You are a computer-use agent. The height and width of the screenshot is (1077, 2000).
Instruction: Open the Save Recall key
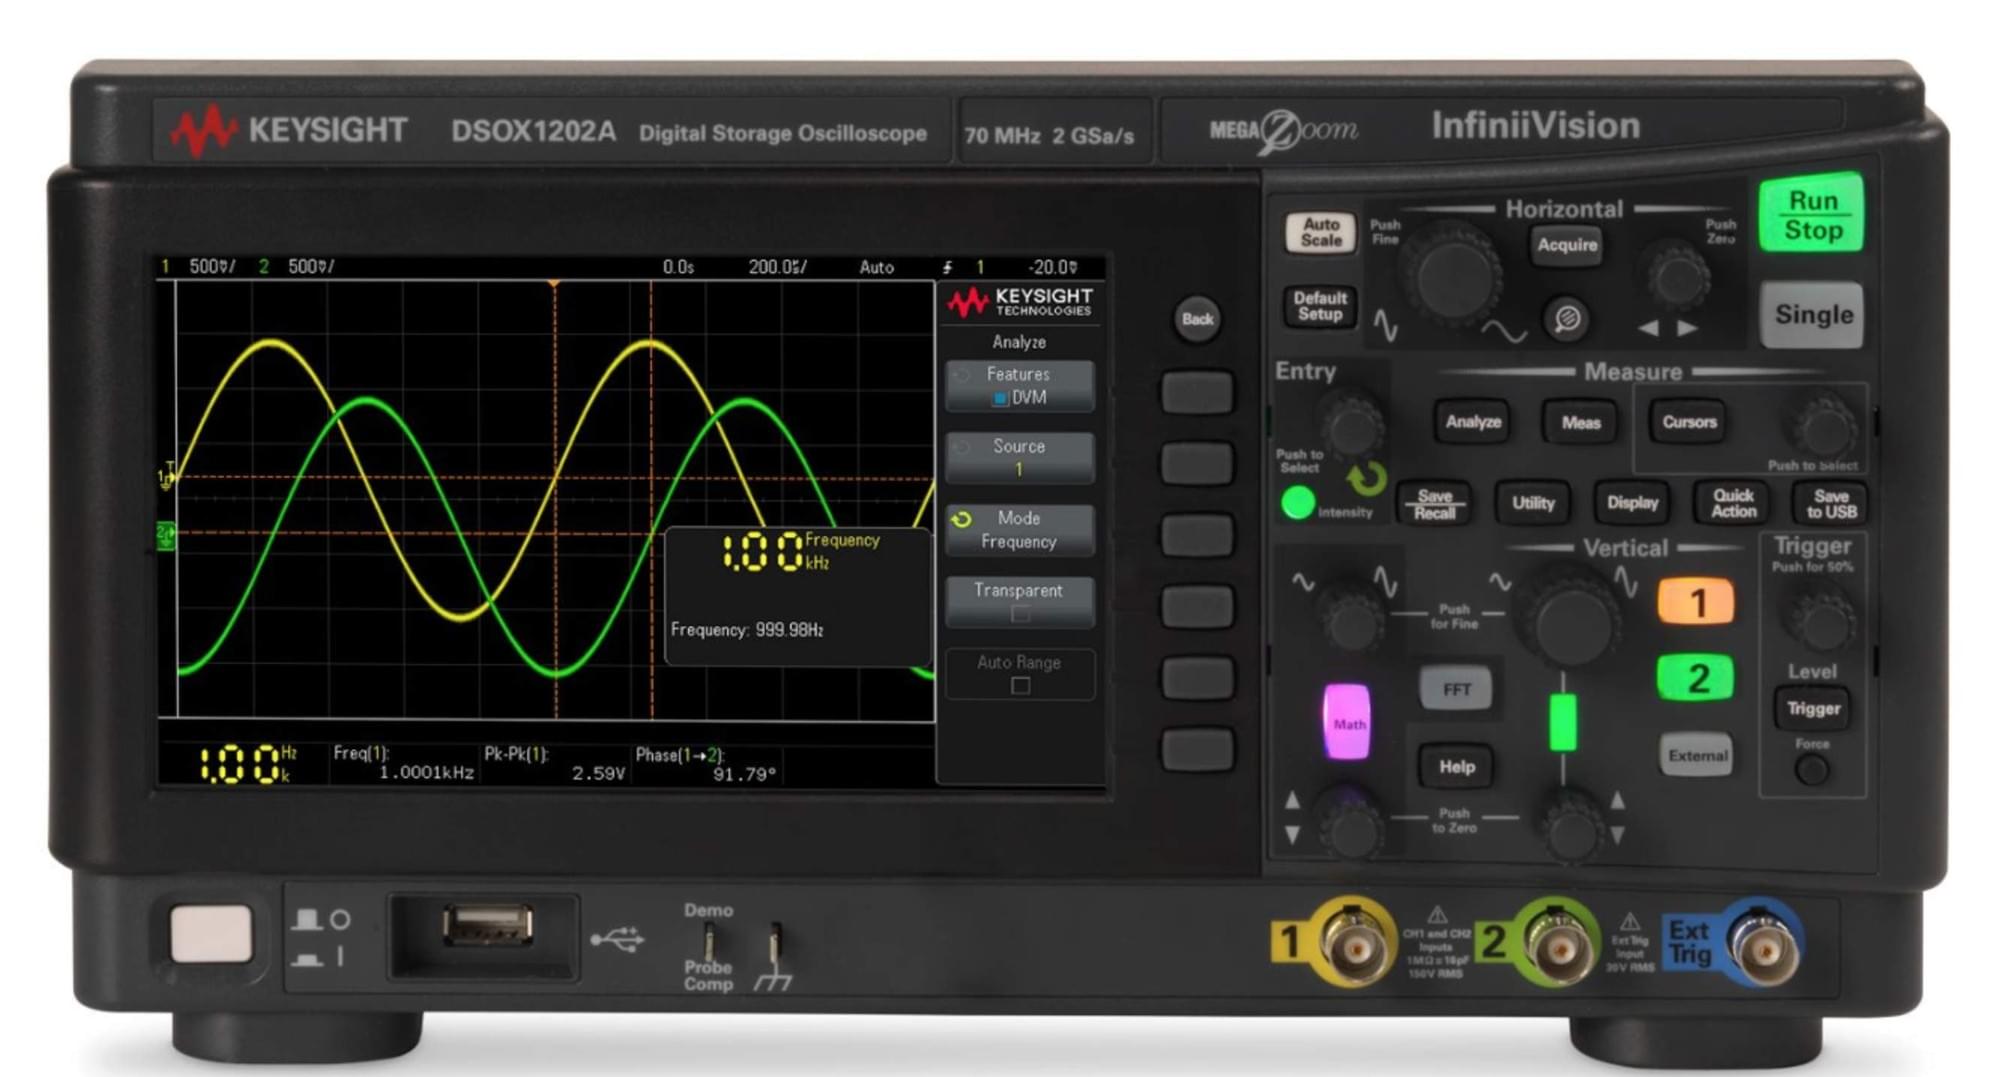[x=1434, y=504]
